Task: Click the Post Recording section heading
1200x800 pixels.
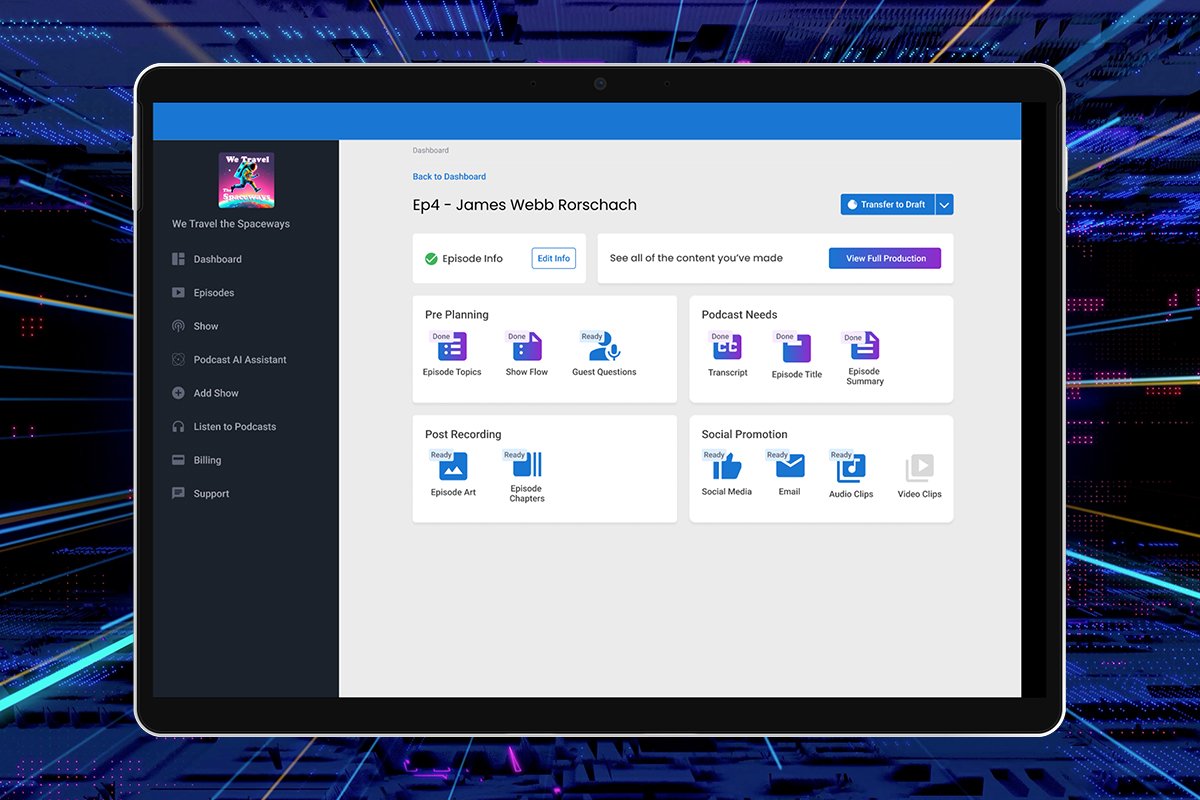Action: (463, 435)
